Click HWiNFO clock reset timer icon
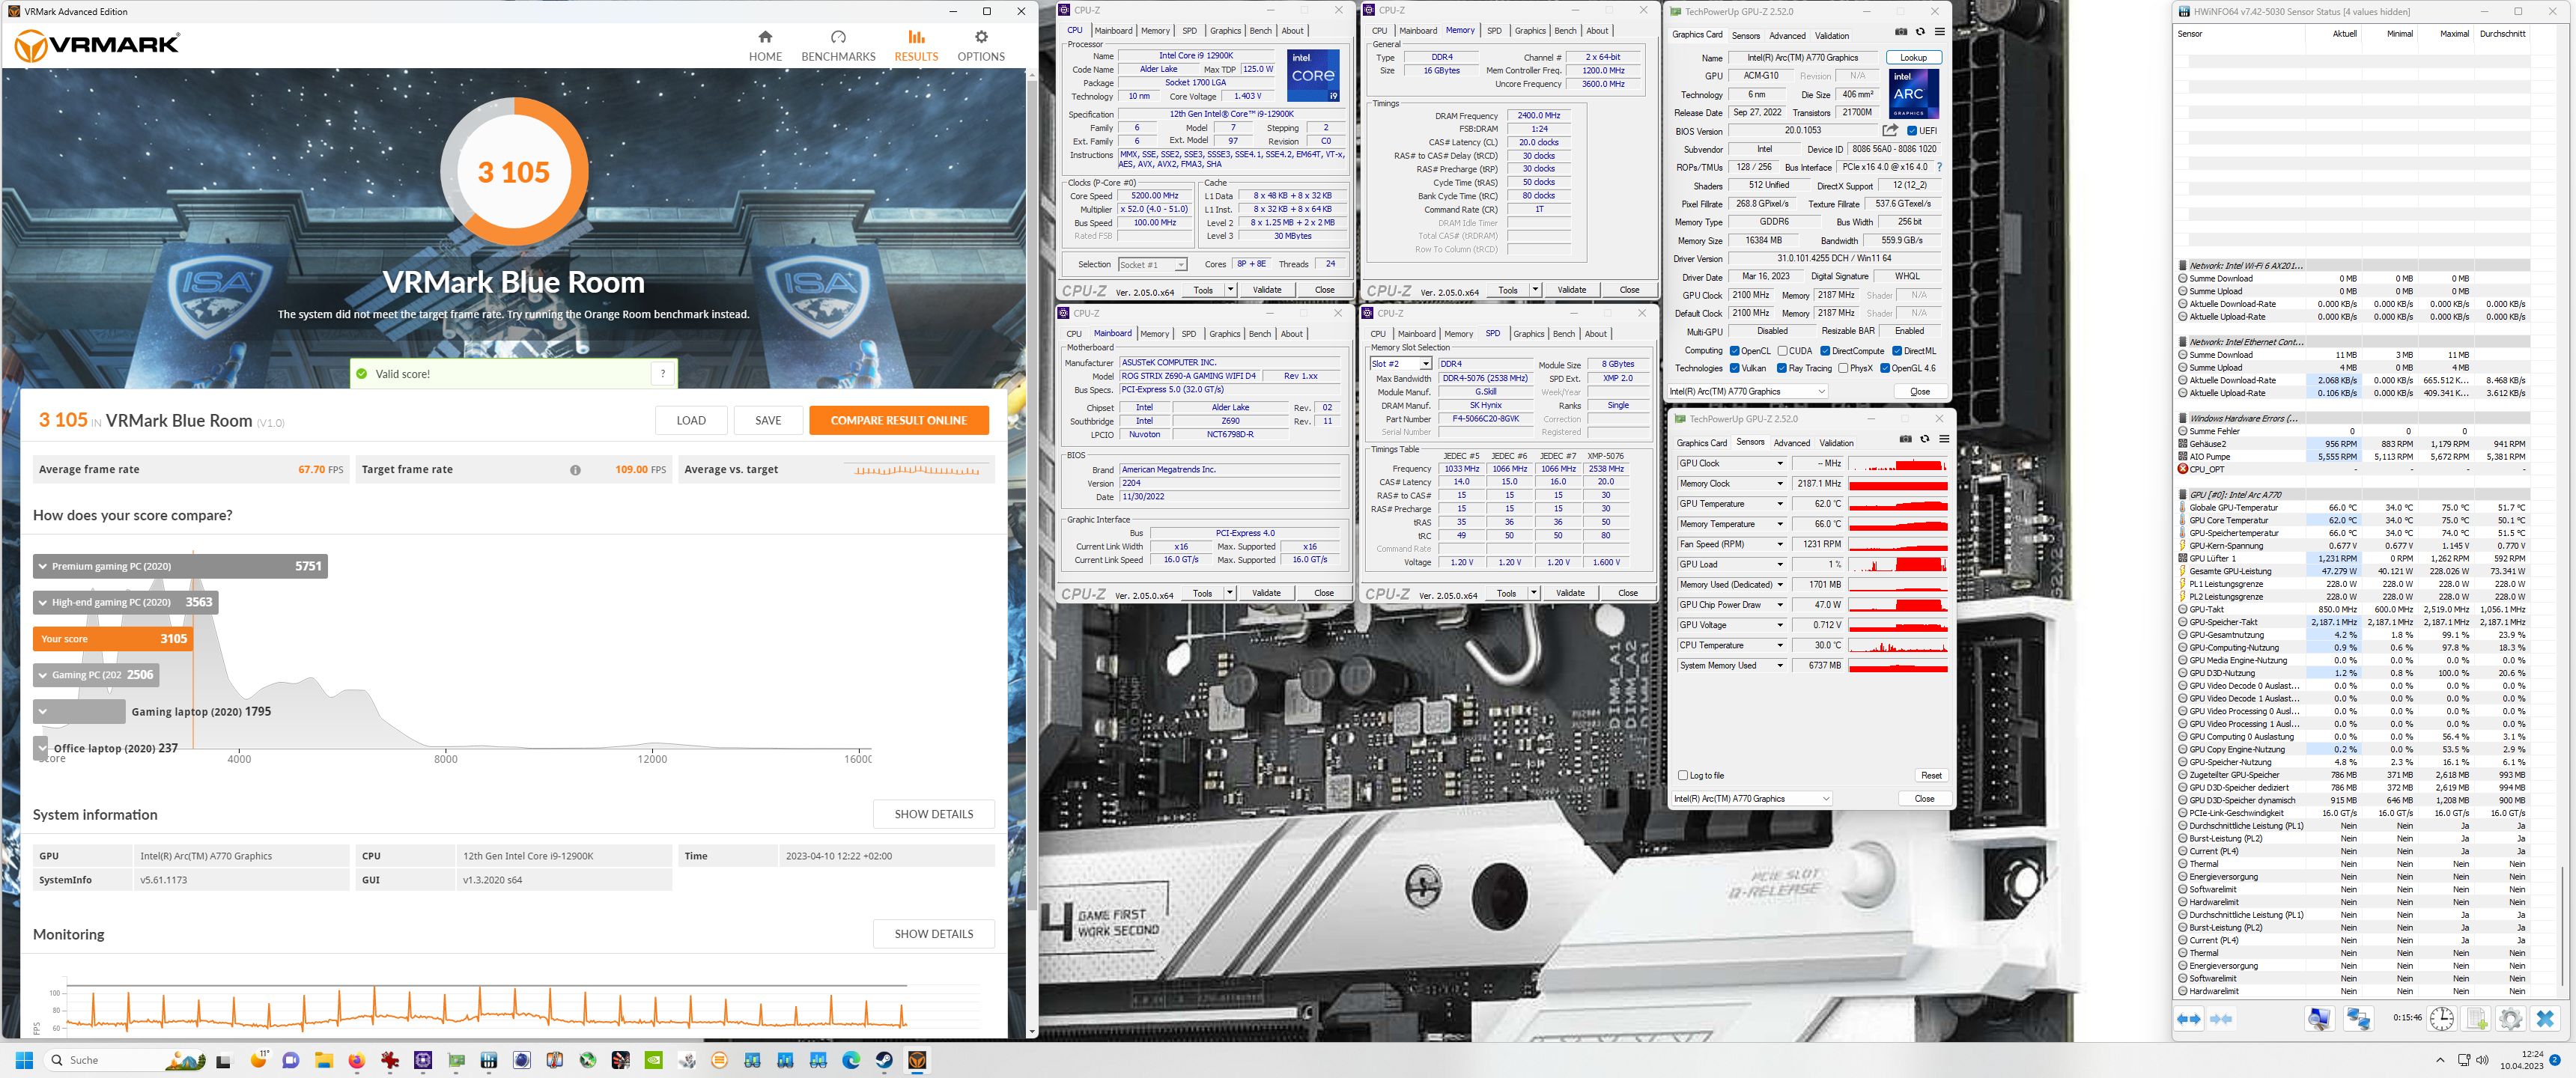 pos(2441,1019)
